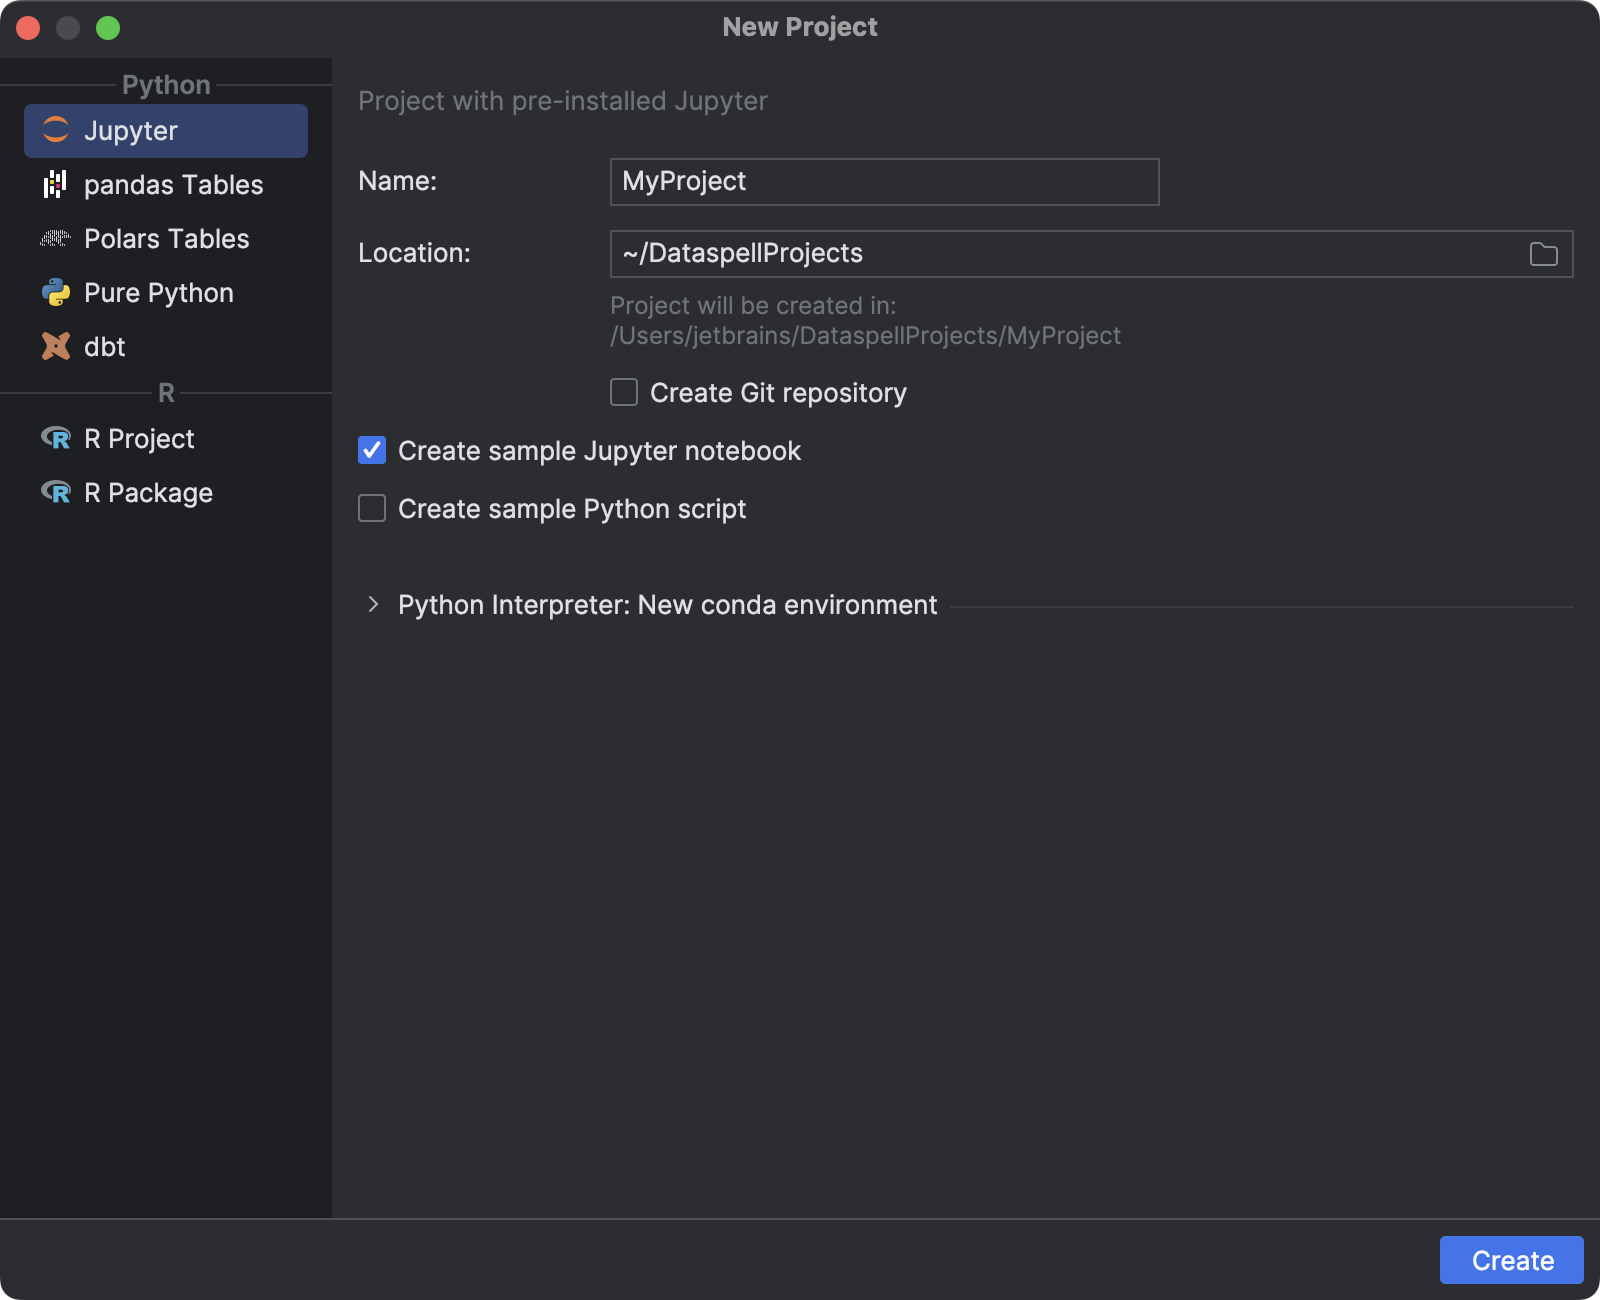Viewport: 1600px width, 1300px height.
Task: Select the pandas Tables template
Action: pos(173,184)
